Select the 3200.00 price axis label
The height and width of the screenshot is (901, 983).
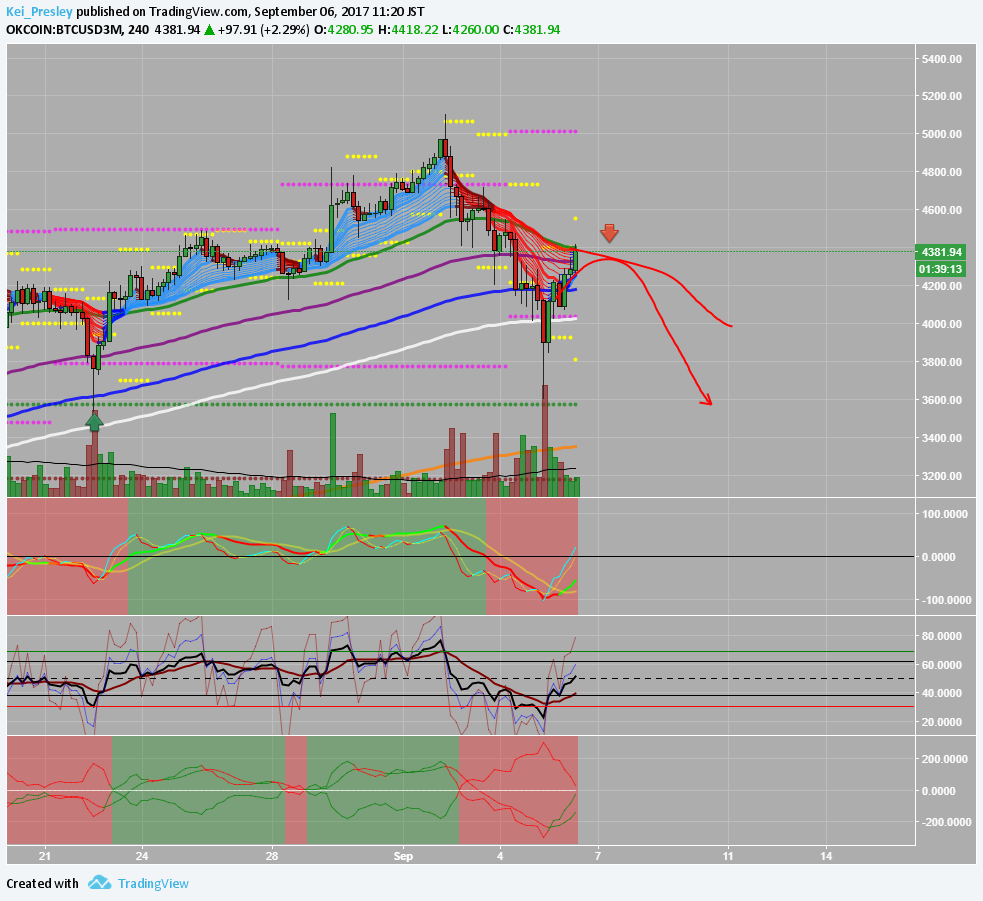click(x=942, y=476)
